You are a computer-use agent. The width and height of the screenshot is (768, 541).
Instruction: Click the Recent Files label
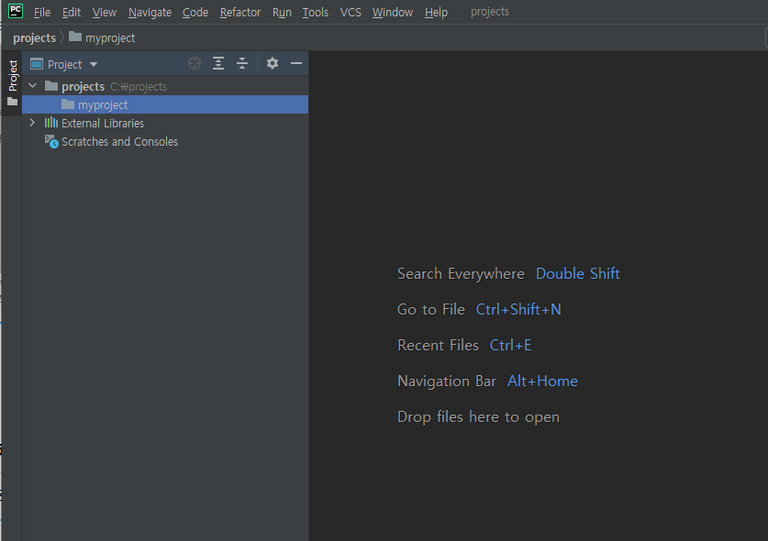tap(438, 345)
